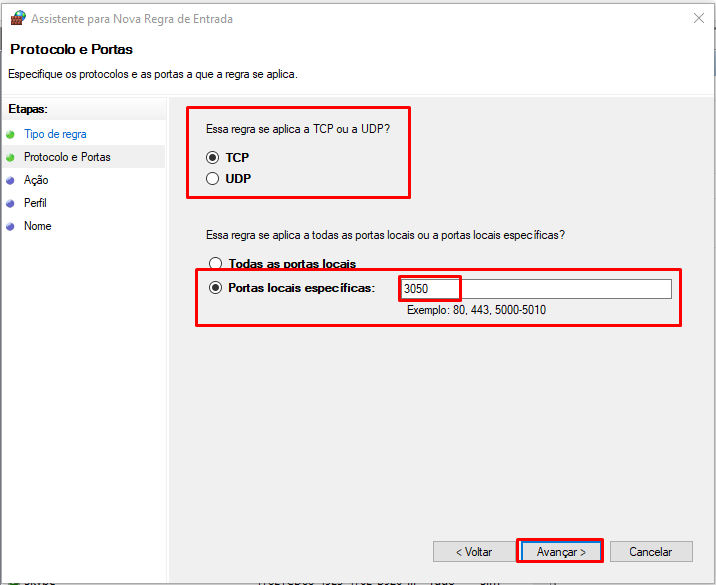Go to the Tipo de regra step

click(55, 134)
